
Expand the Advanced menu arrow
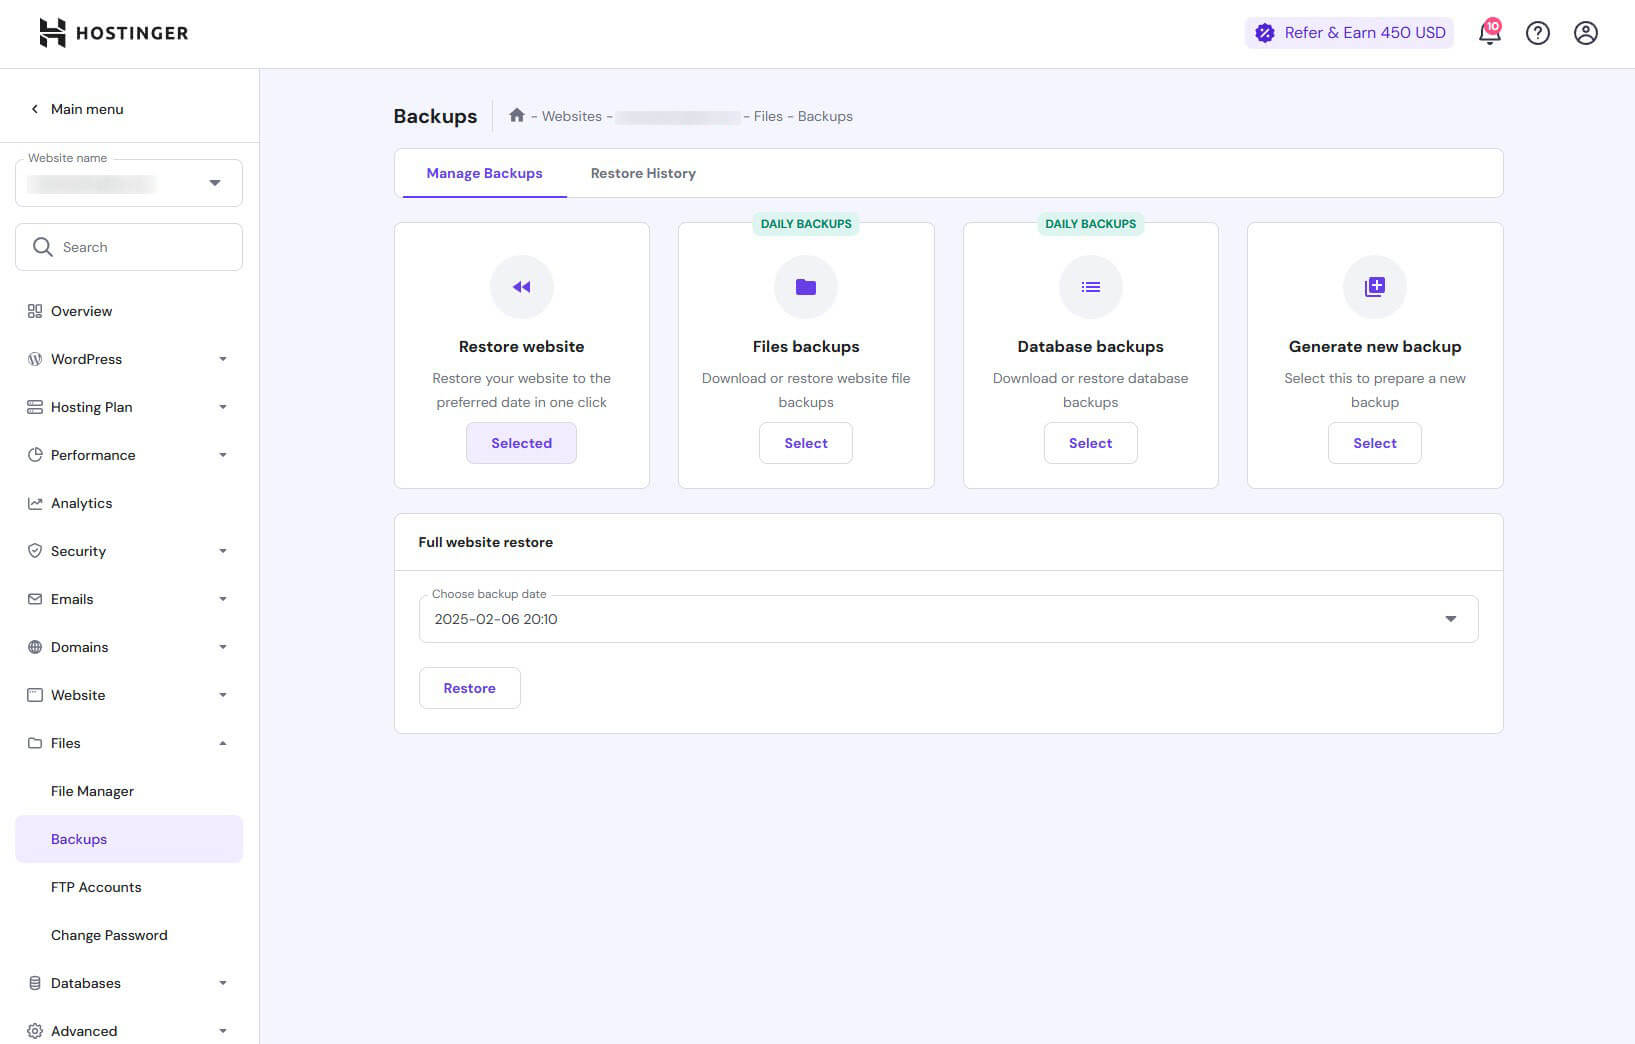(223, 1031)
